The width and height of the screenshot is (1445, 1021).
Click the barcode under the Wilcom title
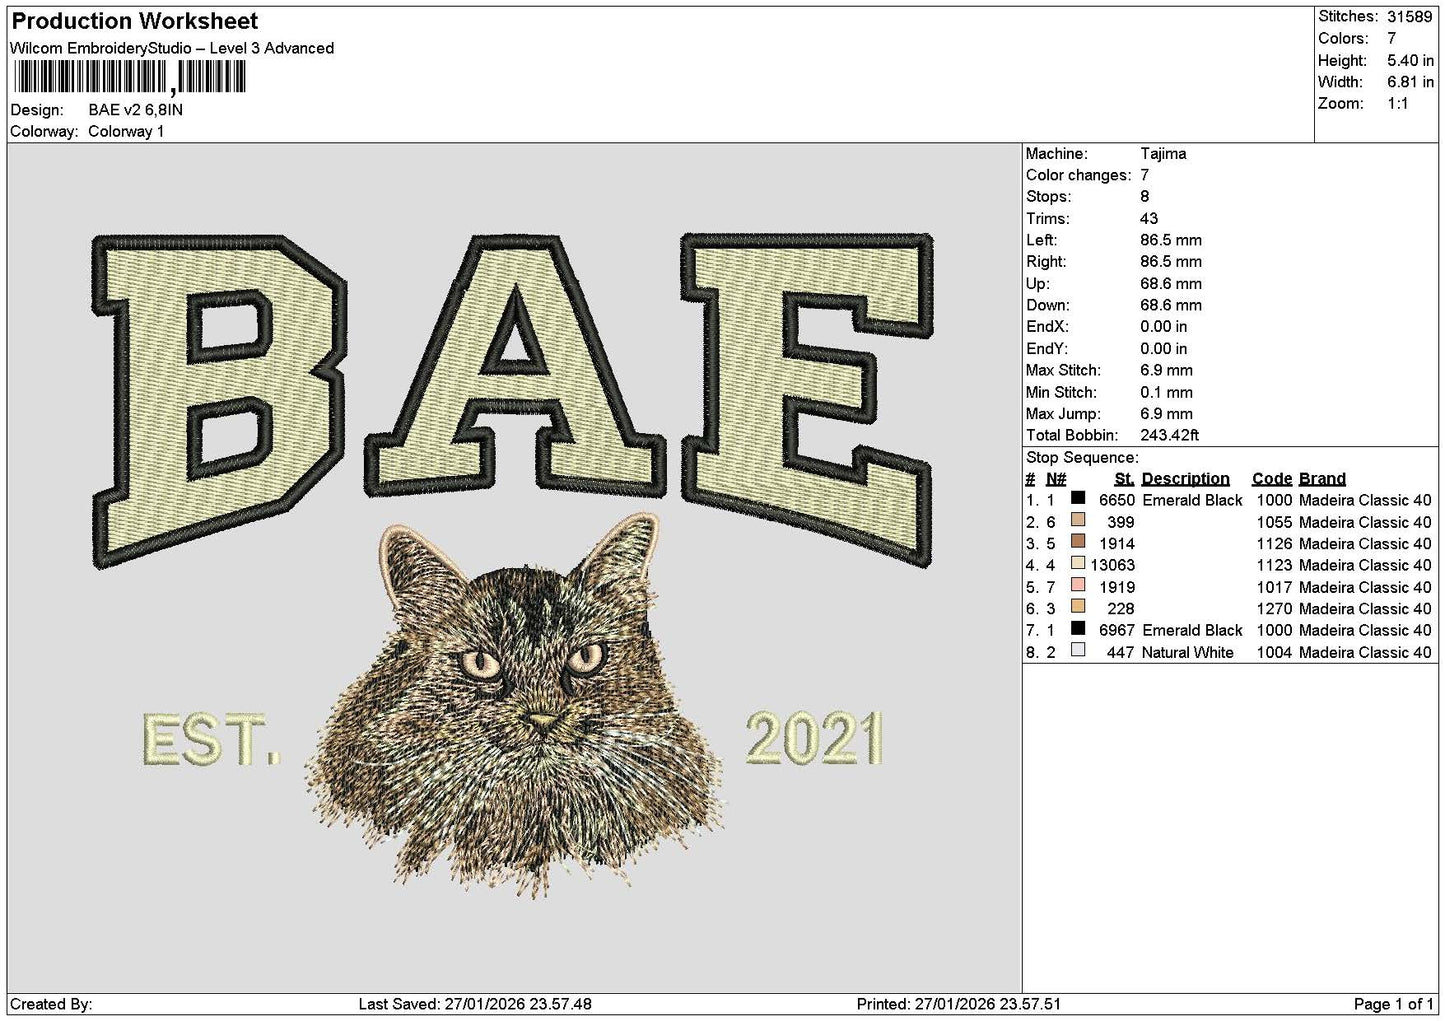click(129, 77)
